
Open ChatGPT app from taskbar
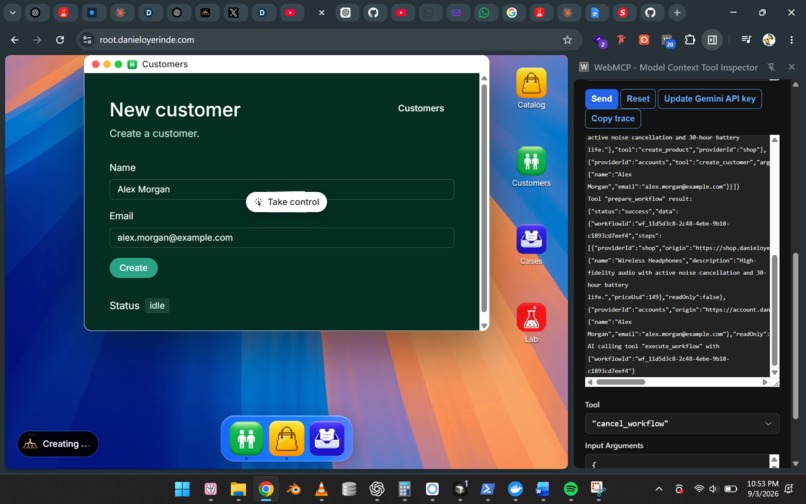pyautogui.click(x=377, y=489)
